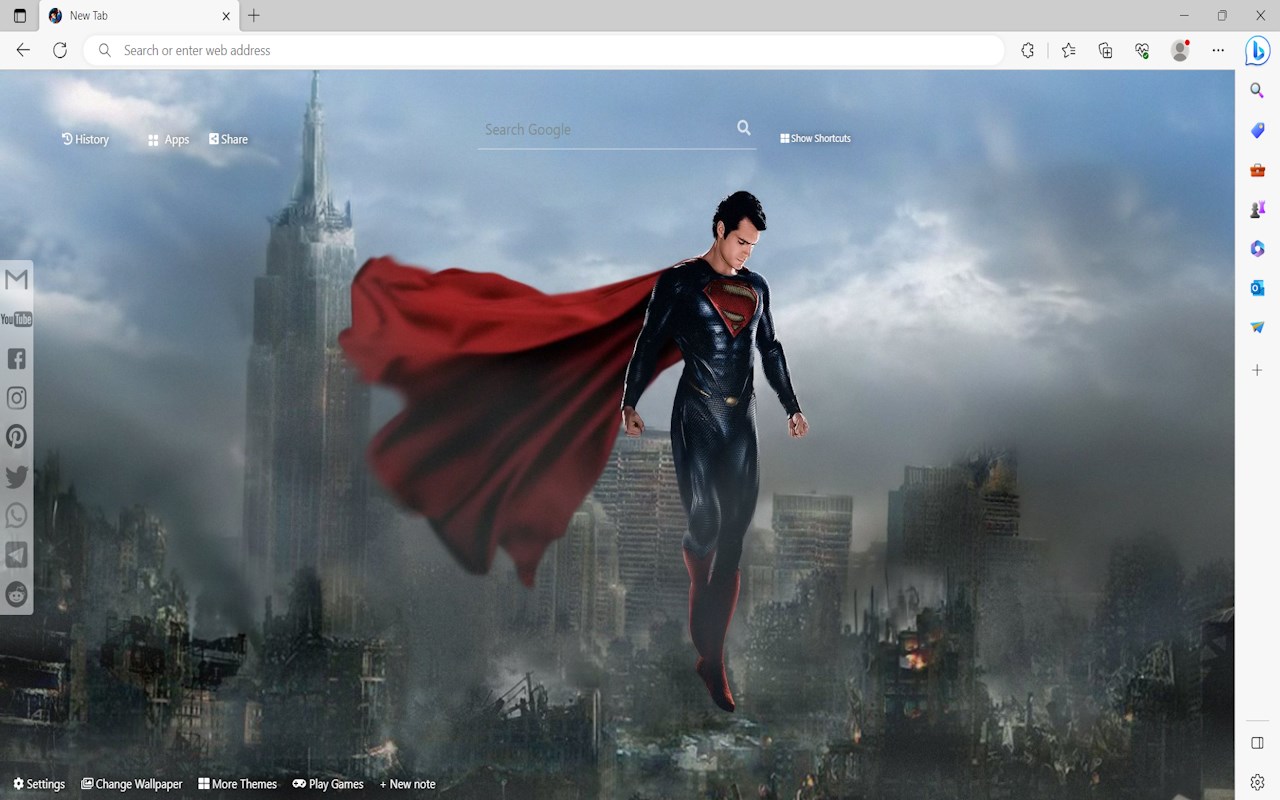This screenshot has height=800, width=1280.
Task: Open the History link
Action: [x=85, y=139]
